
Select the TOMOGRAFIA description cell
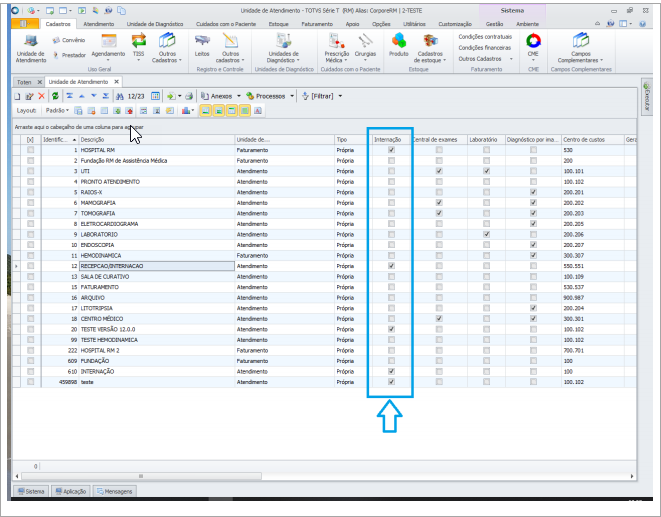pos(157,213)
